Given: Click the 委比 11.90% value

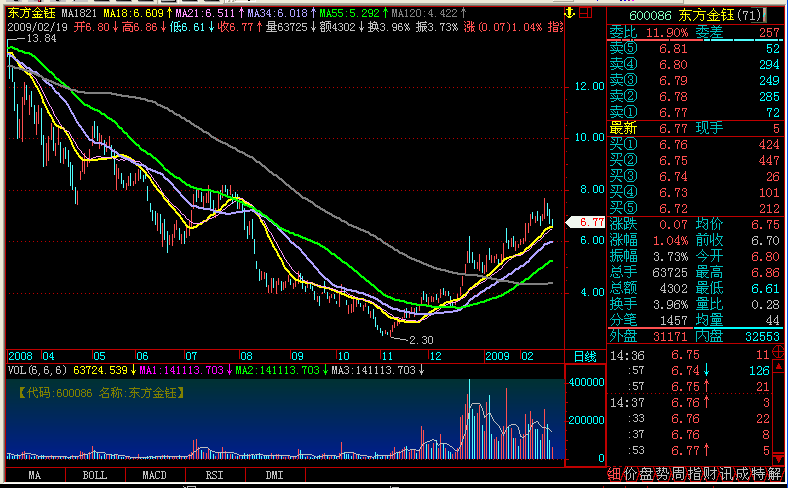Looking at the screenshot, I should pos(667,33).
